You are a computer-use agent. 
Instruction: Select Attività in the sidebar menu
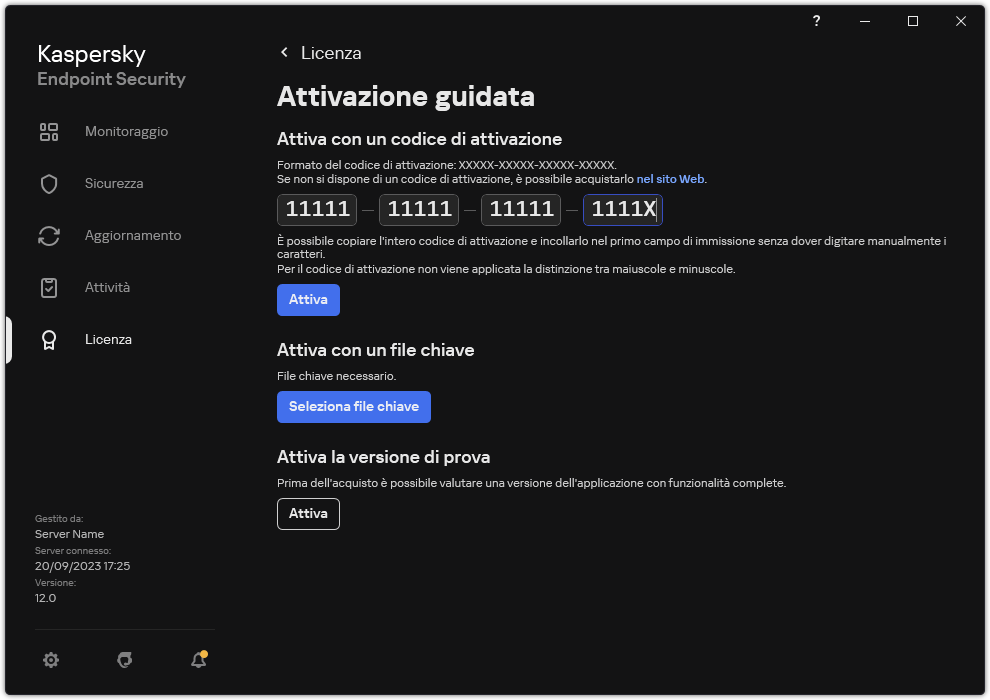click(x=107, y=287)
